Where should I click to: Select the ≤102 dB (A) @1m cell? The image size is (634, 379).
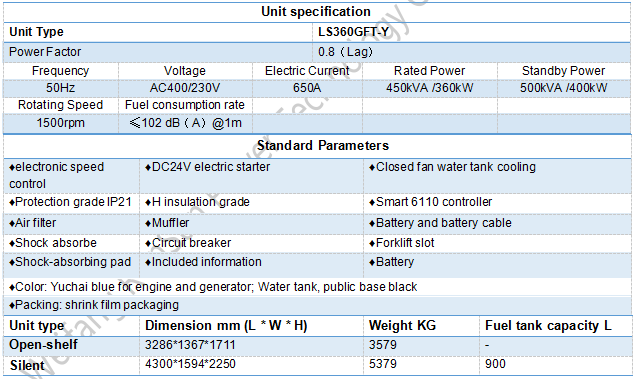[185, 123]
